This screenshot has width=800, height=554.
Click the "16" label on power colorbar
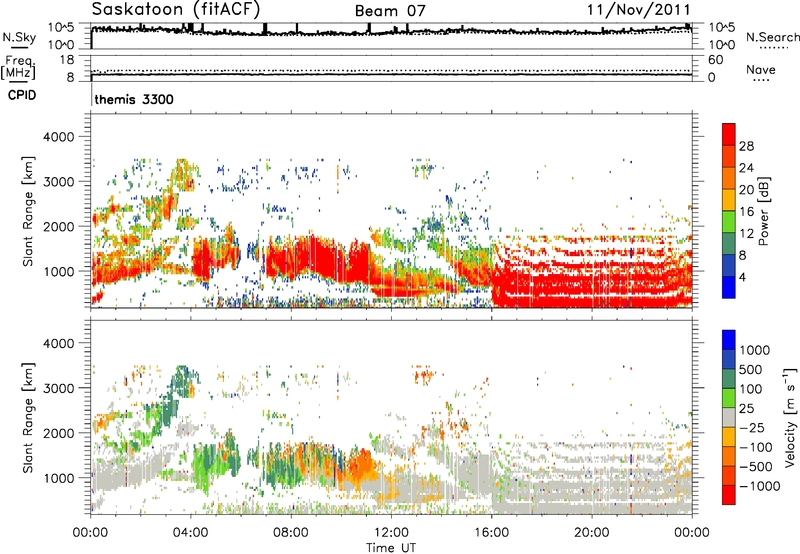(x=746, y=212)
